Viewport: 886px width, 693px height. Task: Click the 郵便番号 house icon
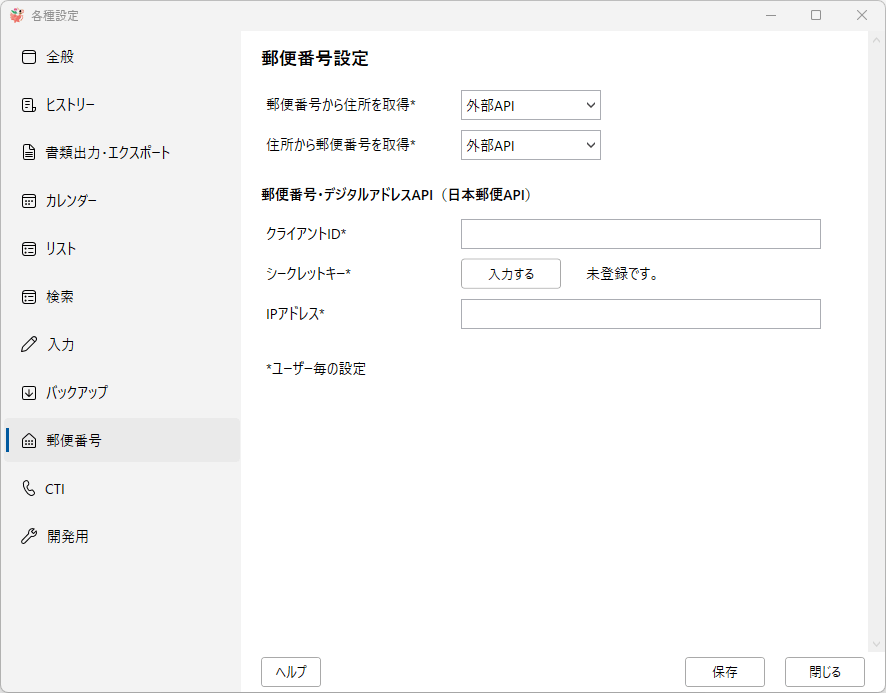coord(29,440)
